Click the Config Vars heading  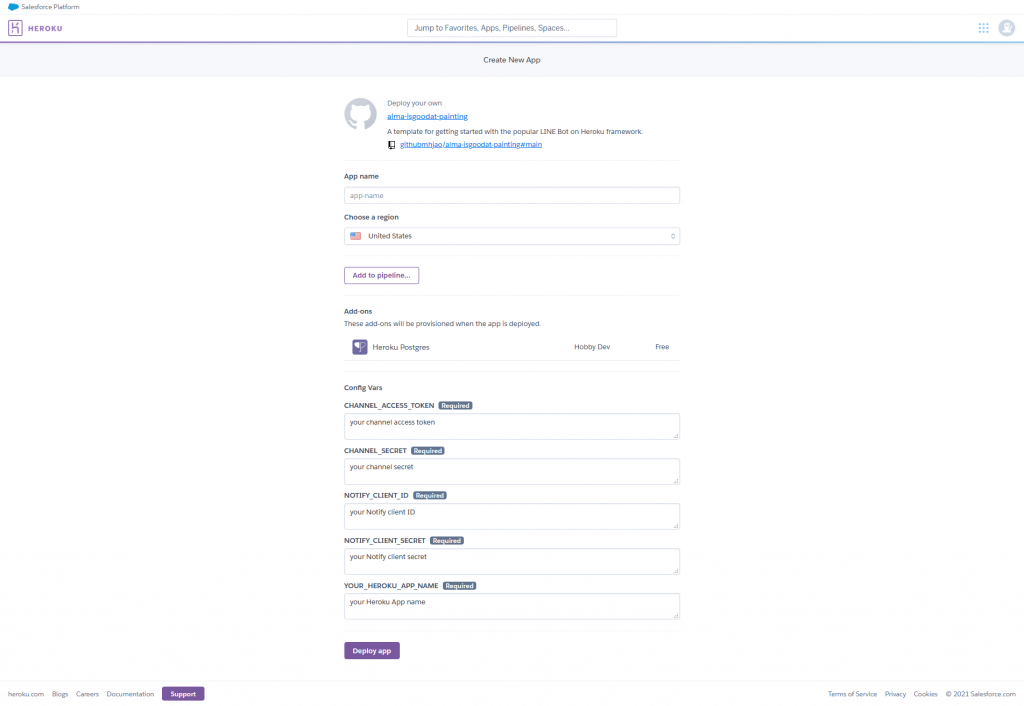tap(363, 388)
